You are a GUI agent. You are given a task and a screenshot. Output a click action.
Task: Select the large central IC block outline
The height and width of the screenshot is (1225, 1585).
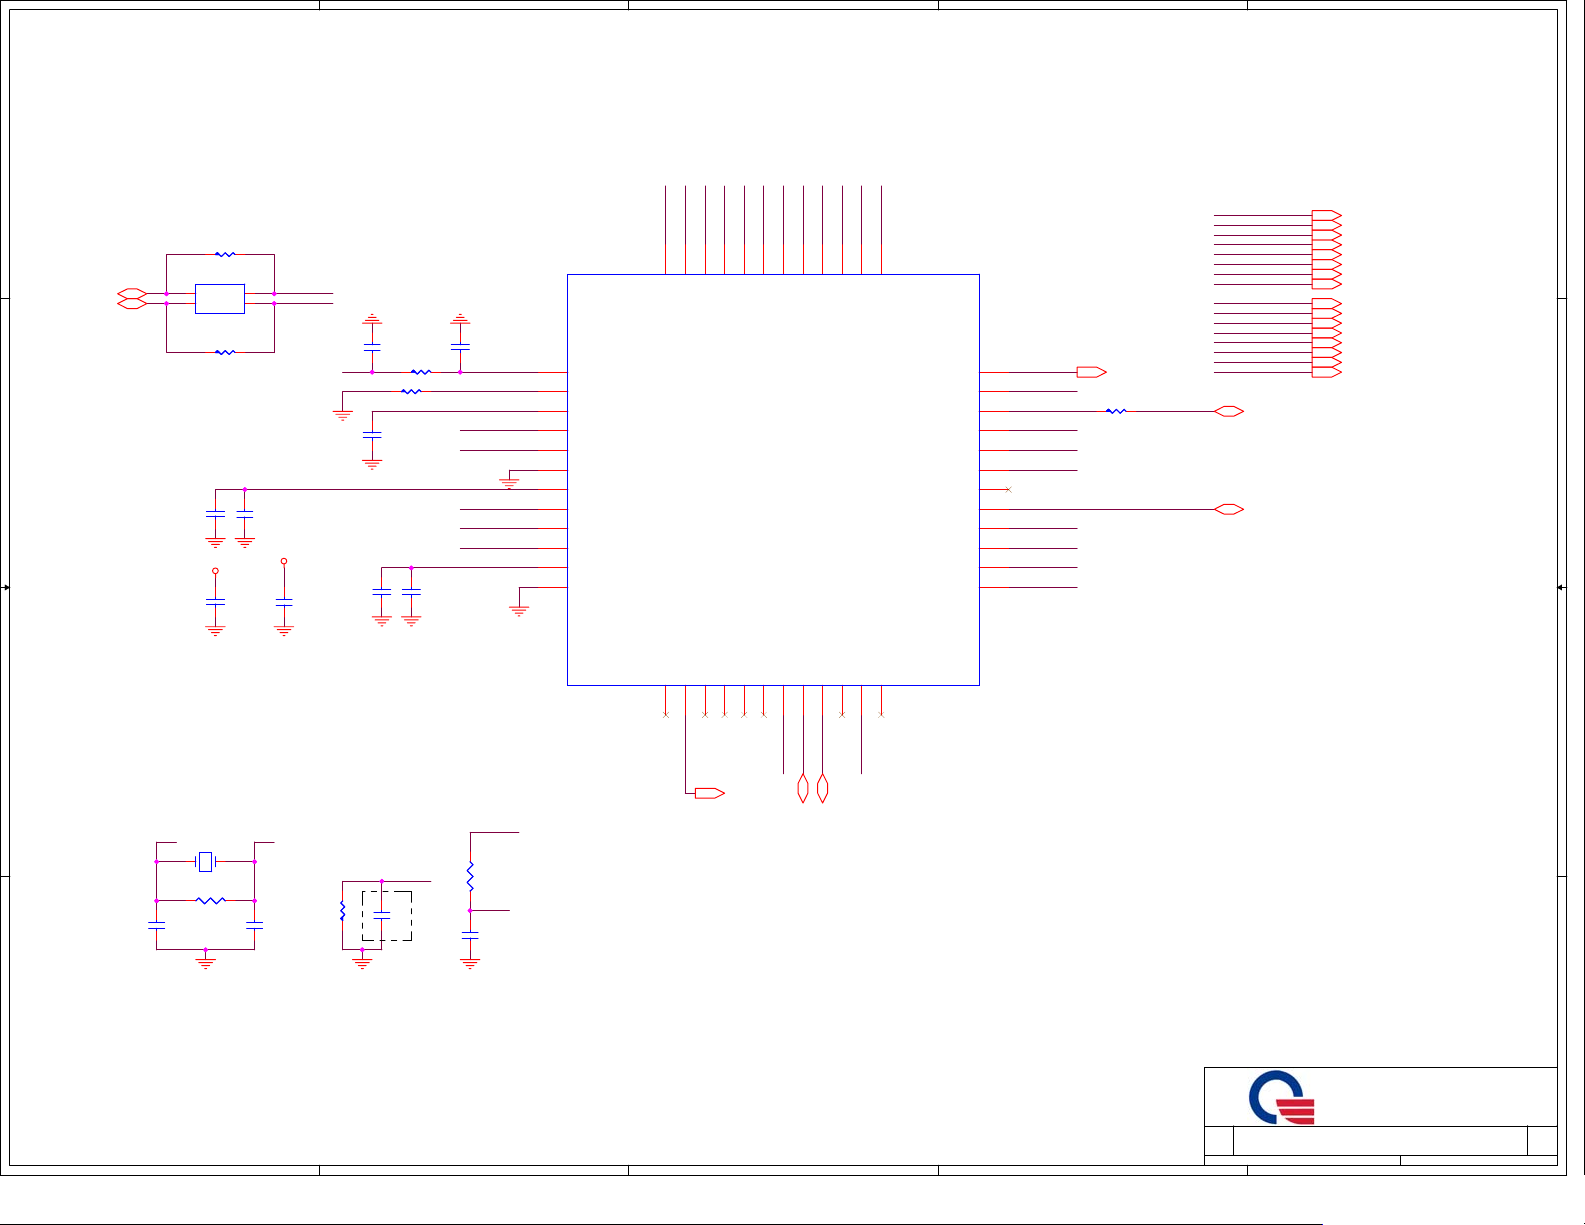pyautogui.click(x=773, y=480)
